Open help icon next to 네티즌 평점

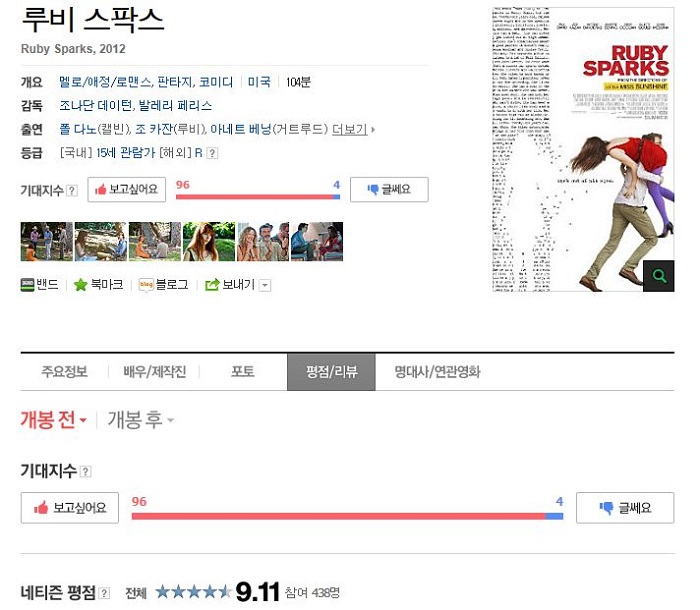coord(104,593)
